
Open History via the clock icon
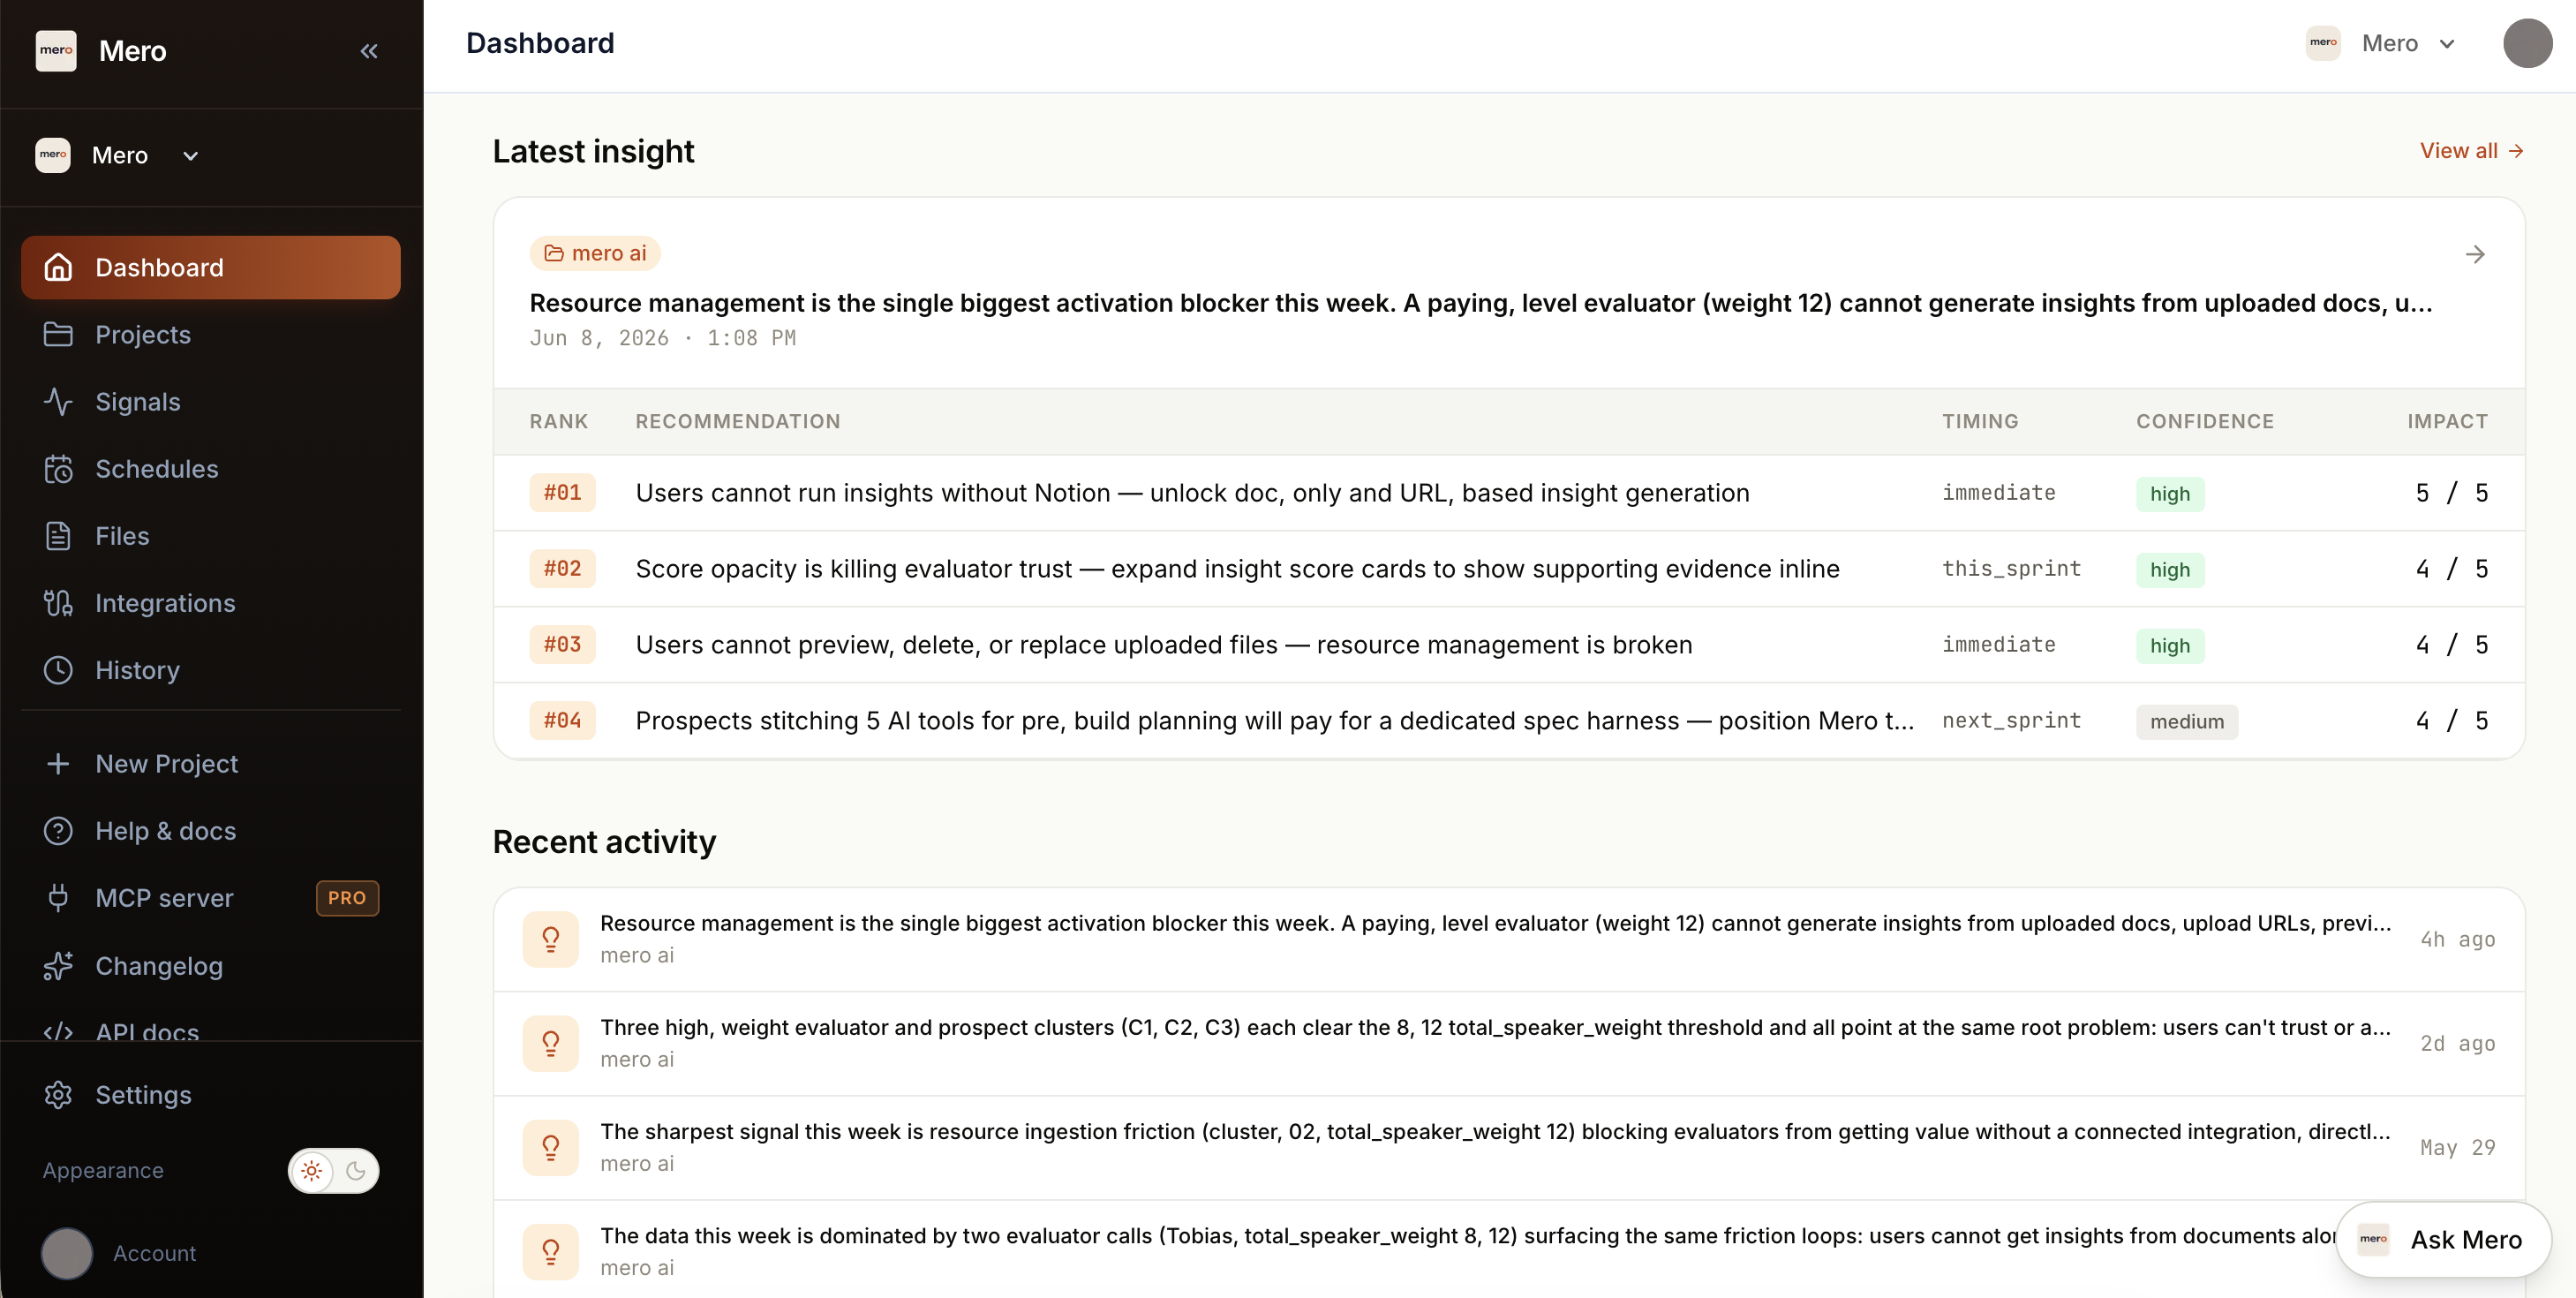tap(58, 670)
